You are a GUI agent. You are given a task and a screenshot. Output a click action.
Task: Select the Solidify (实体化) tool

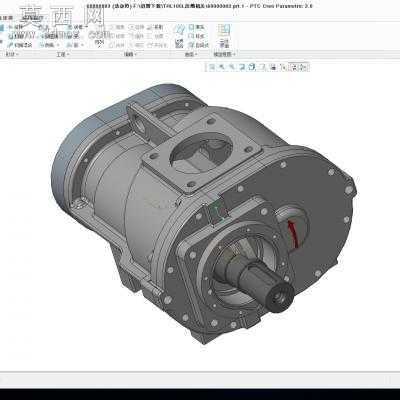coord(157,45)
